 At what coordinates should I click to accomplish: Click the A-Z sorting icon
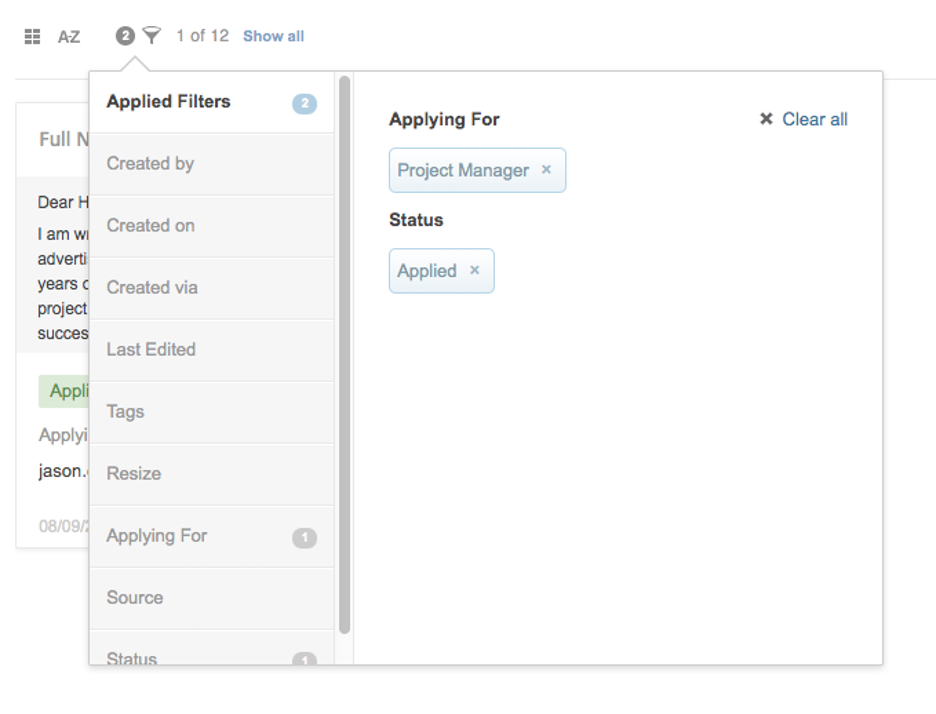tap(69, 37)
